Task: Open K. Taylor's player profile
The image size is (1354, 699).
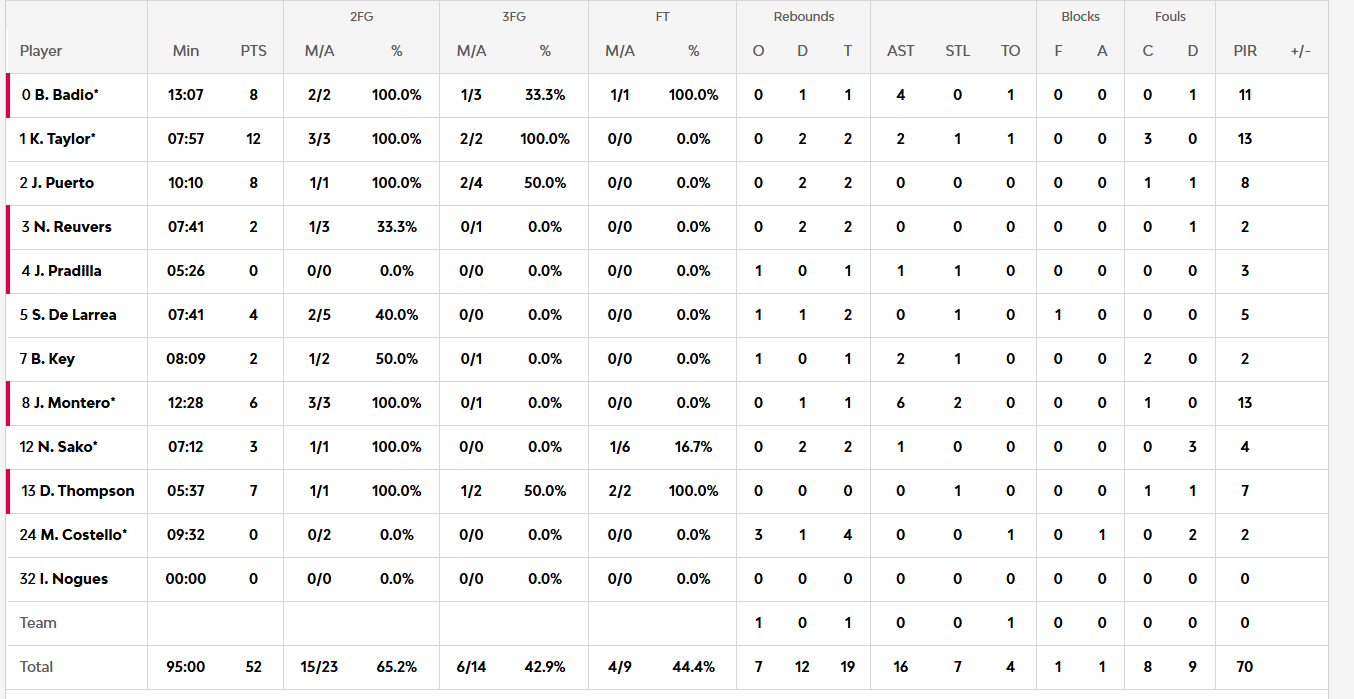Action: 58,139
